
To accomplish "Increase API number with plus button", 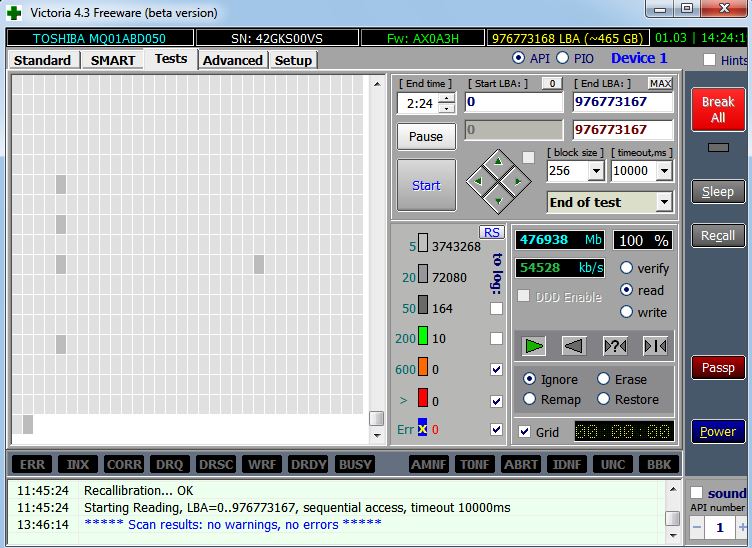I will [743, 527].
